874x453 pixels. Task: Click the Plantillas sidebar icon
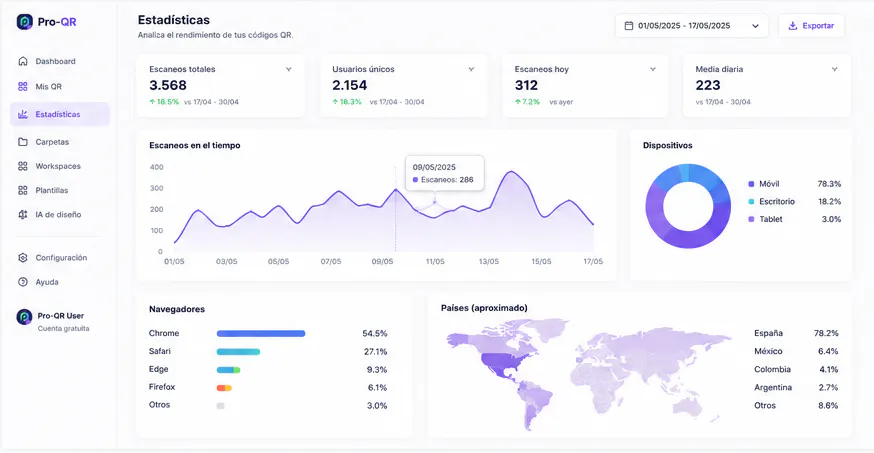[23, 190]
